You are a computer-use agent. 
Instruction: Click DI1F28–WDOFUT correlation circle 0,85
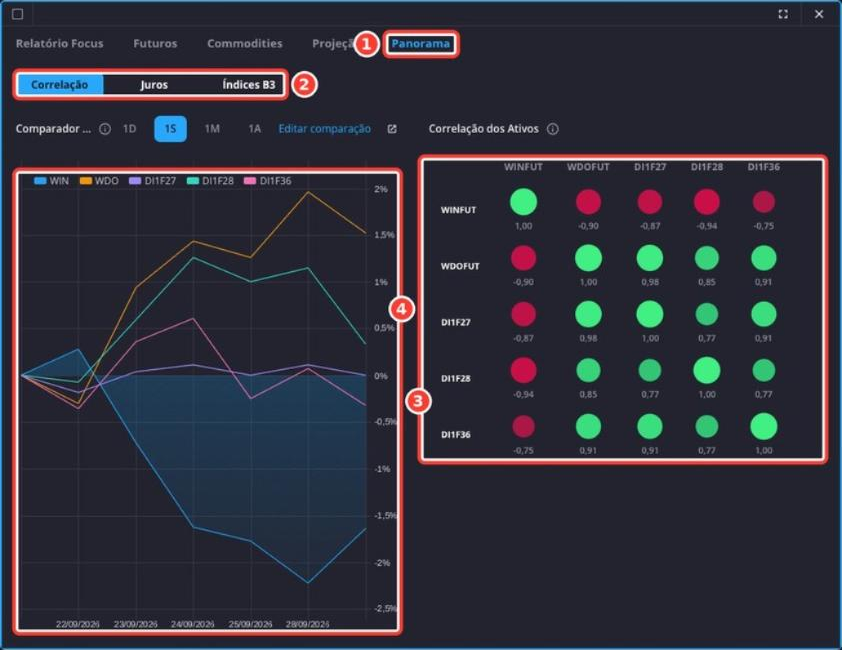[x=589, y=371]
